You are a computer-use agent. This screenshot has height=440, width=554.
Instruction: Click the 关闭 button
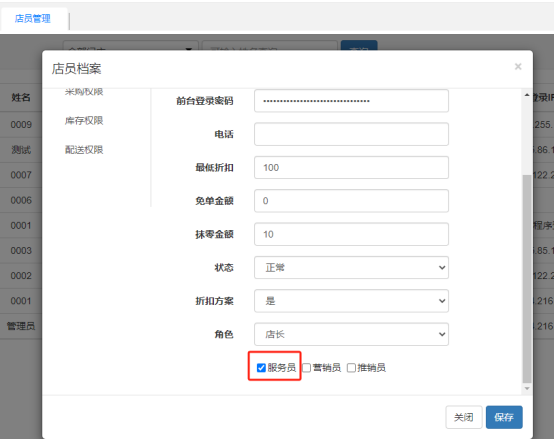click(x=464, y=417)
